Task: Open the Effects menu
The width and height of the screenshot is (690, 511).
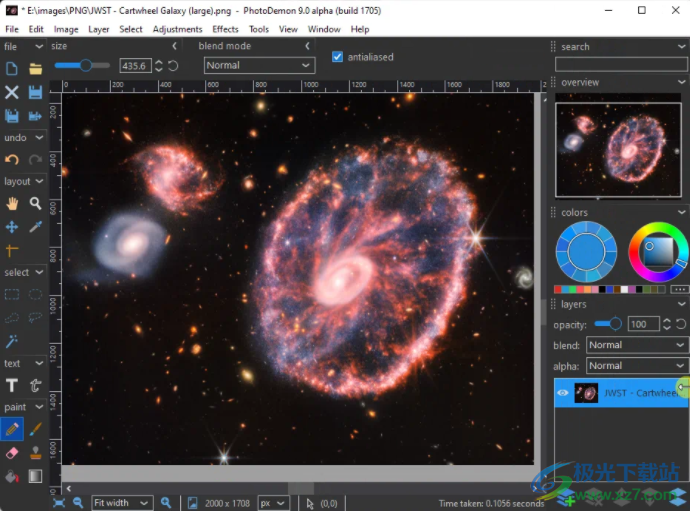Action: (x=225, y=29)
